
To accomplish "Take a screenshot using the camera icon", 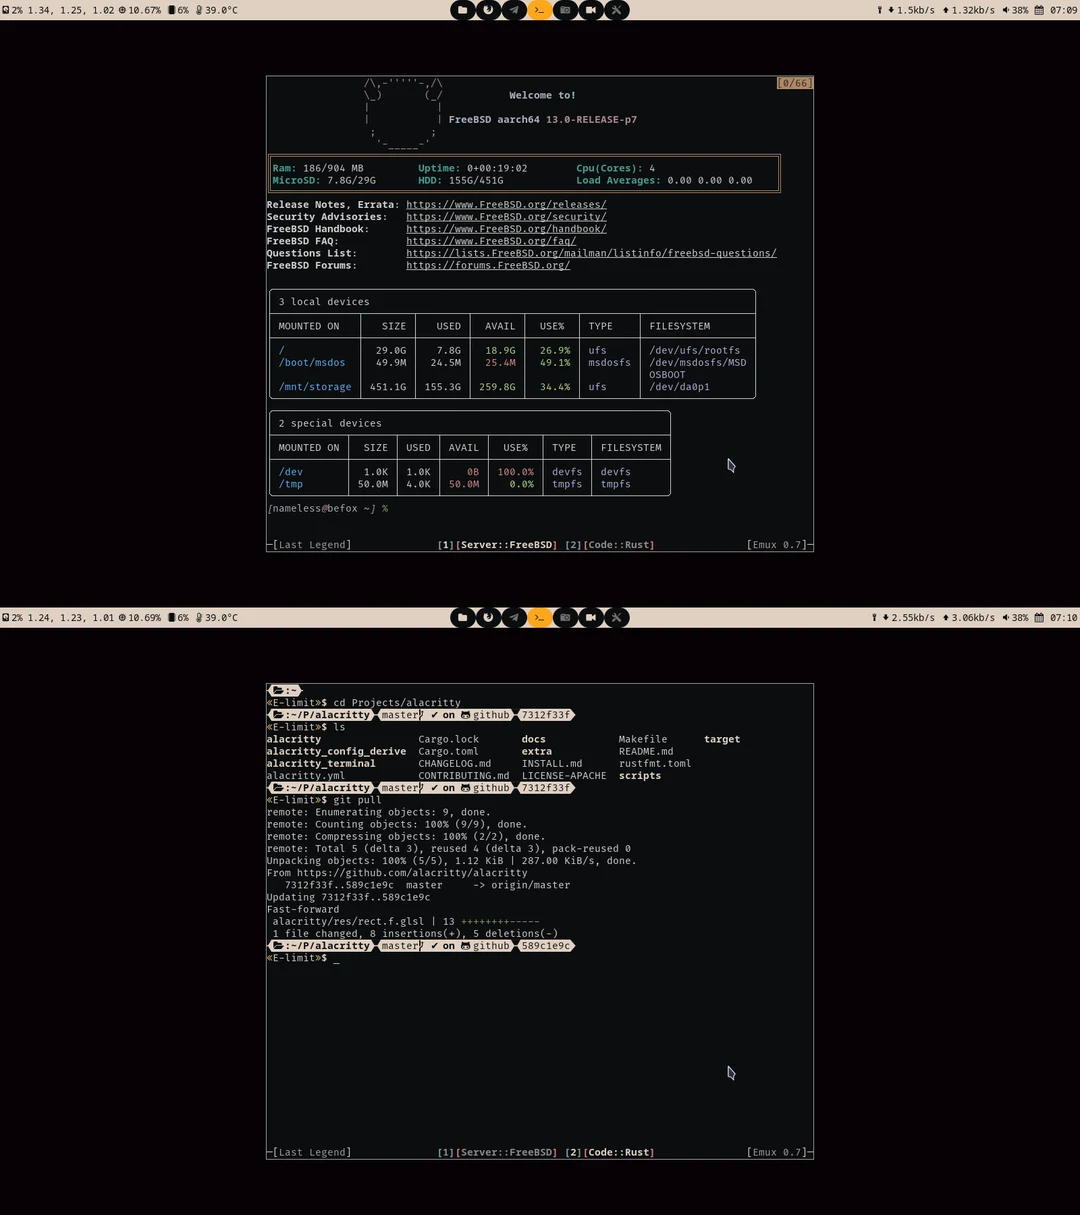I will click(565, 10).
